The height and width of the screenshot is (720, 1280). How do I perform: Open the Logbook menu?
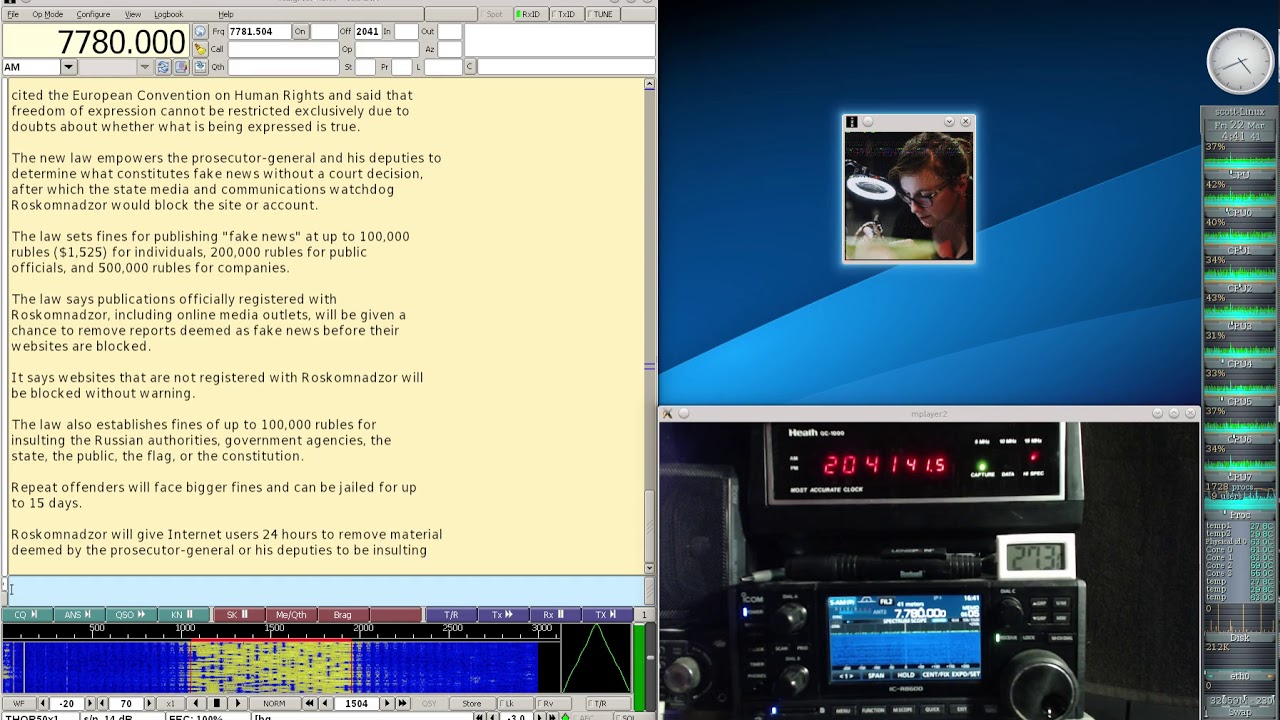coord(168,14)
